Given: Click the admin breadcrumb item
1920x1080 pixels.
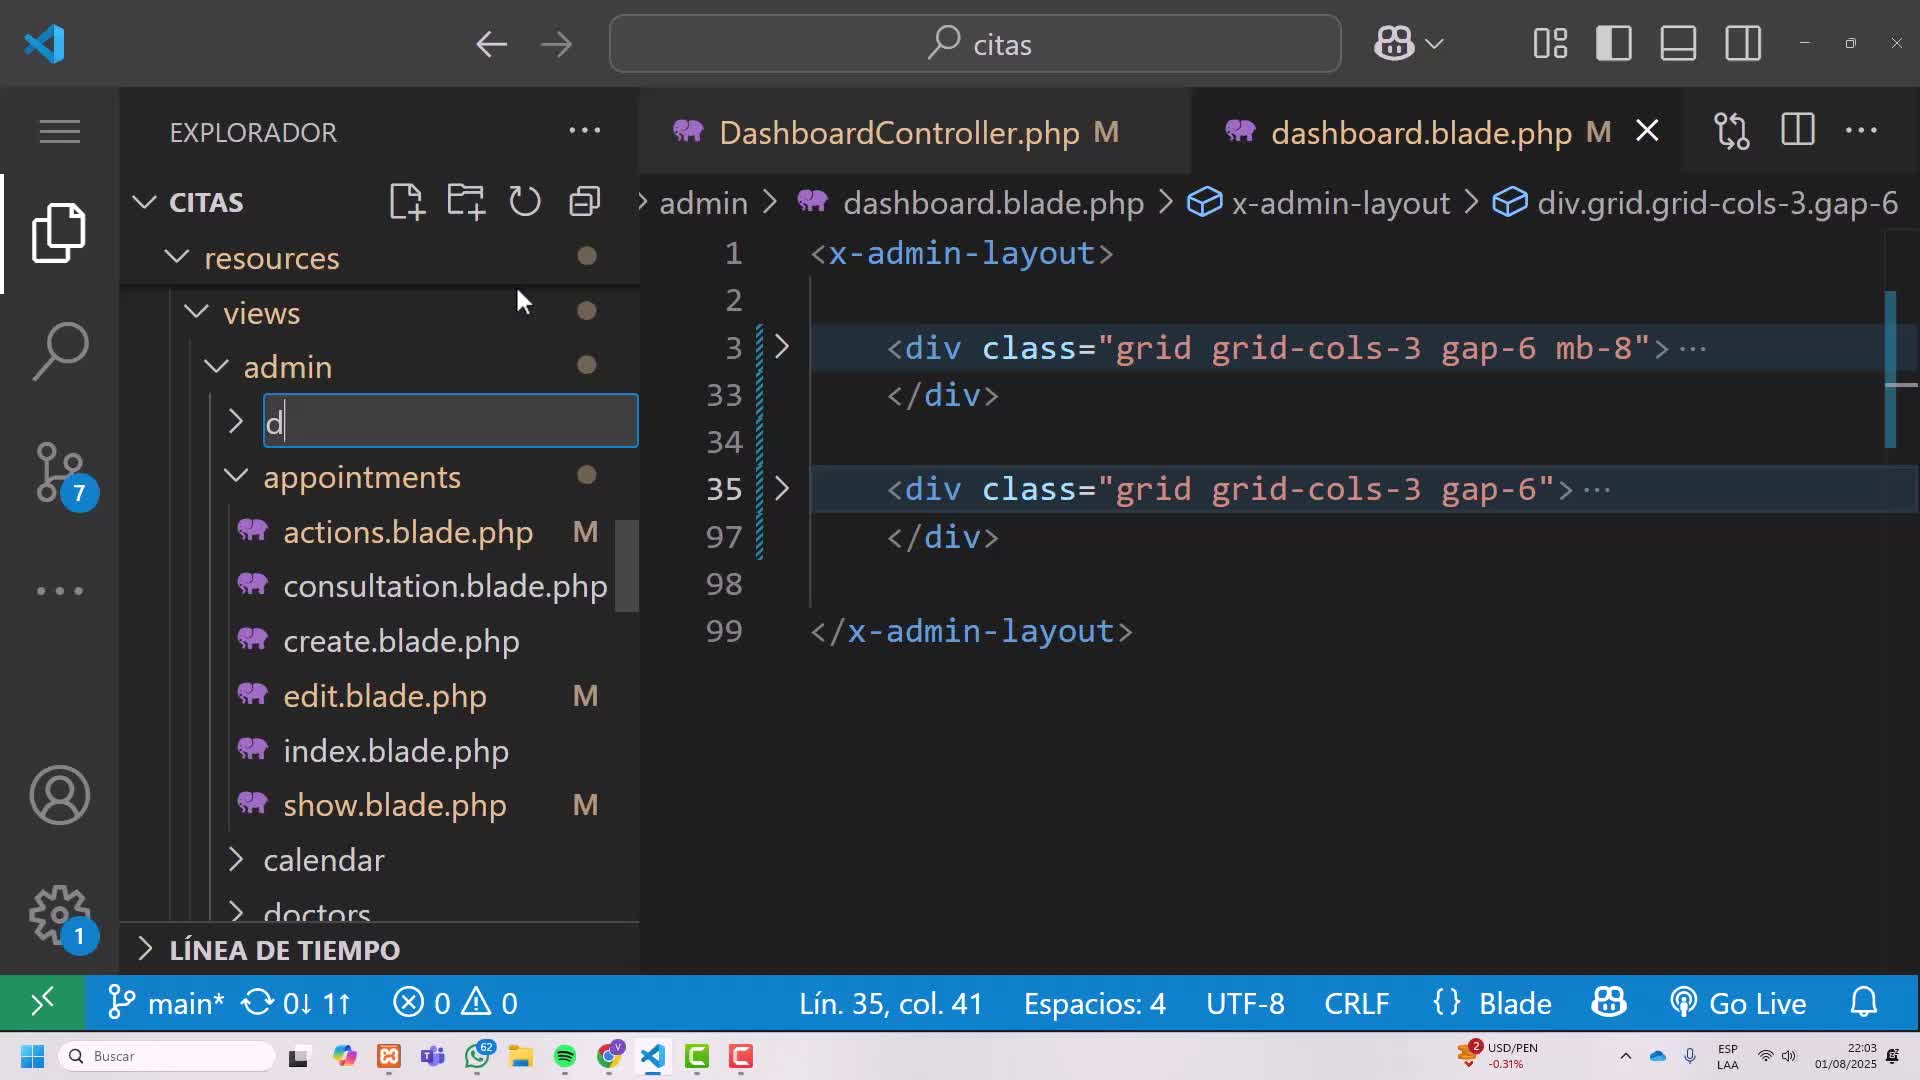Looking at the screenshot, I should pos(703,203).
